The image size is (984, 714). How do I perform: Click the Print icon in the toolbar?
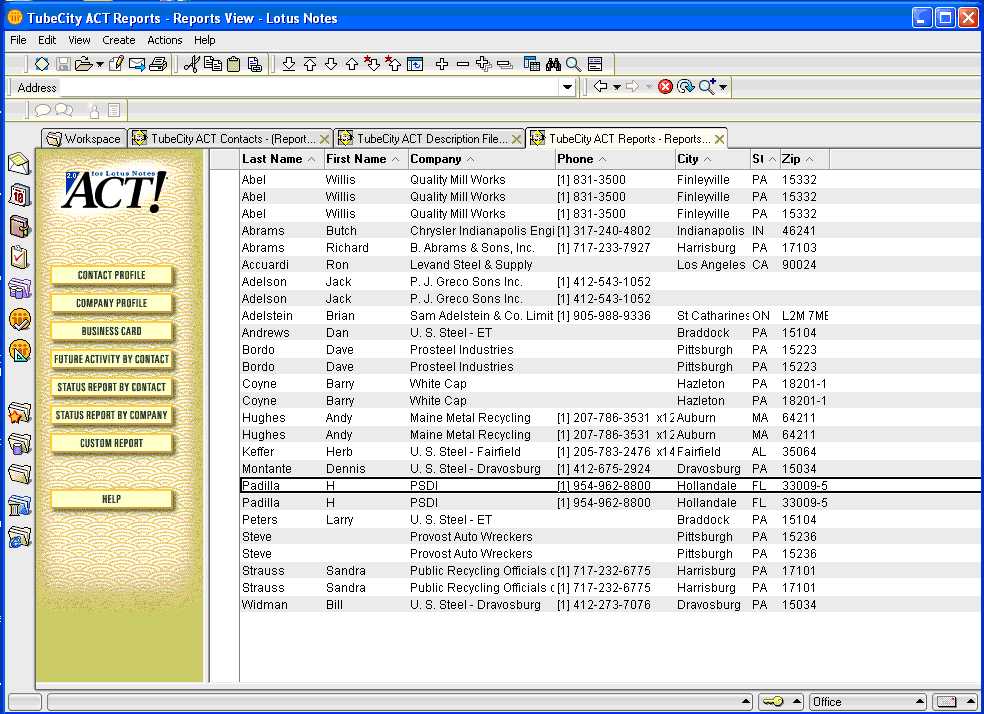[158, 64]
